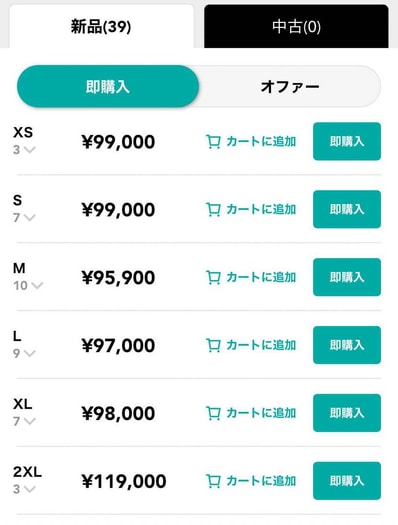The image size is (398, 525).
Task: Buy size S now with 即購入 button
Action: click(x=347, y=209)
